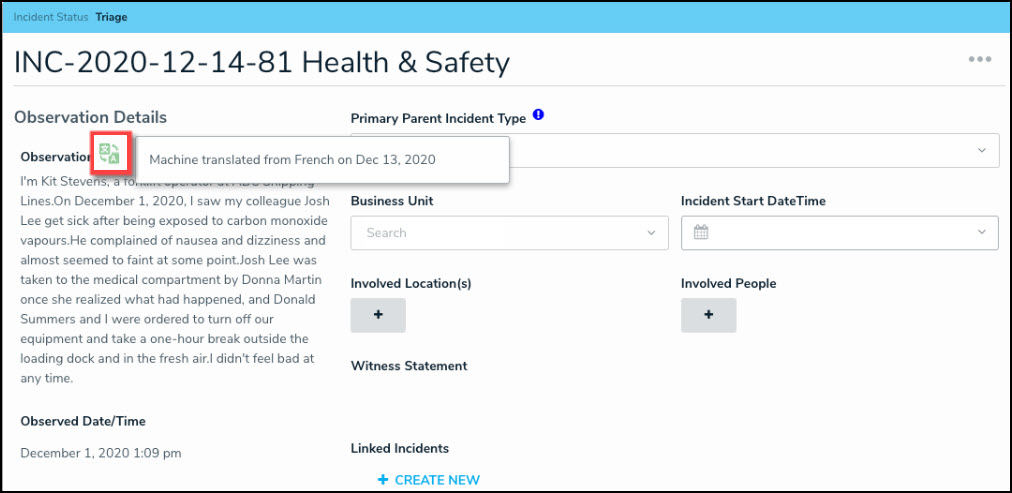The image size is (1012, 493).
Task: Click the plus icon beside CREATE NEW
Action: pos(382,480)
